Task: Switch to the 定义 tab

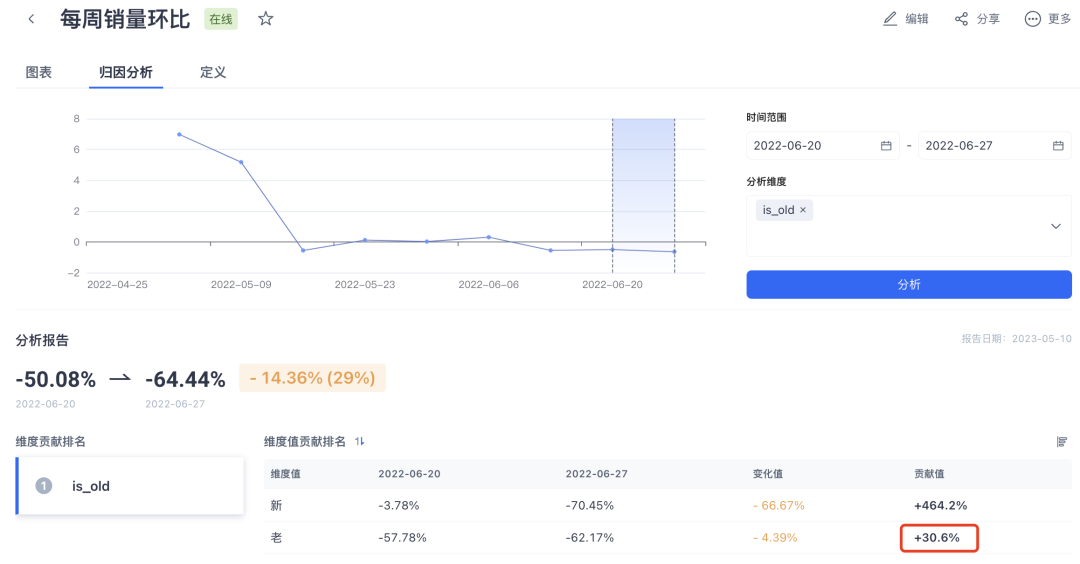Action: click(213, 72)
